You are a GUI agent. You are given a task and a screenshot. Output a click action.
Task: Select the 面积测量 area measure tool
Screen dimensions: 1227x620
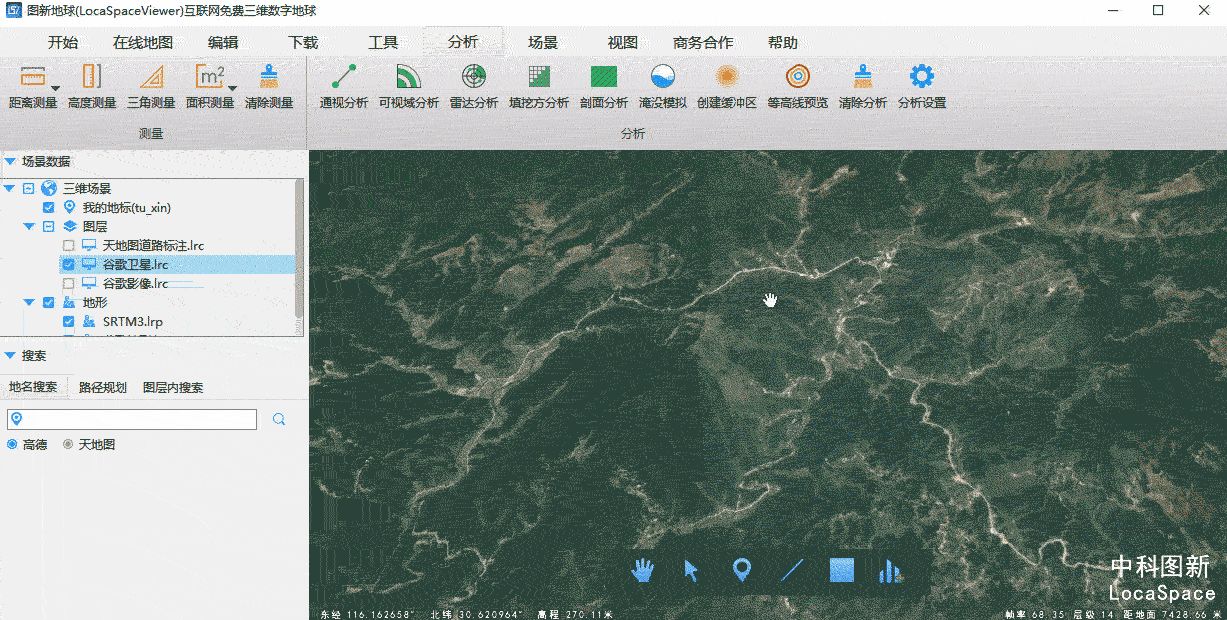210,86
